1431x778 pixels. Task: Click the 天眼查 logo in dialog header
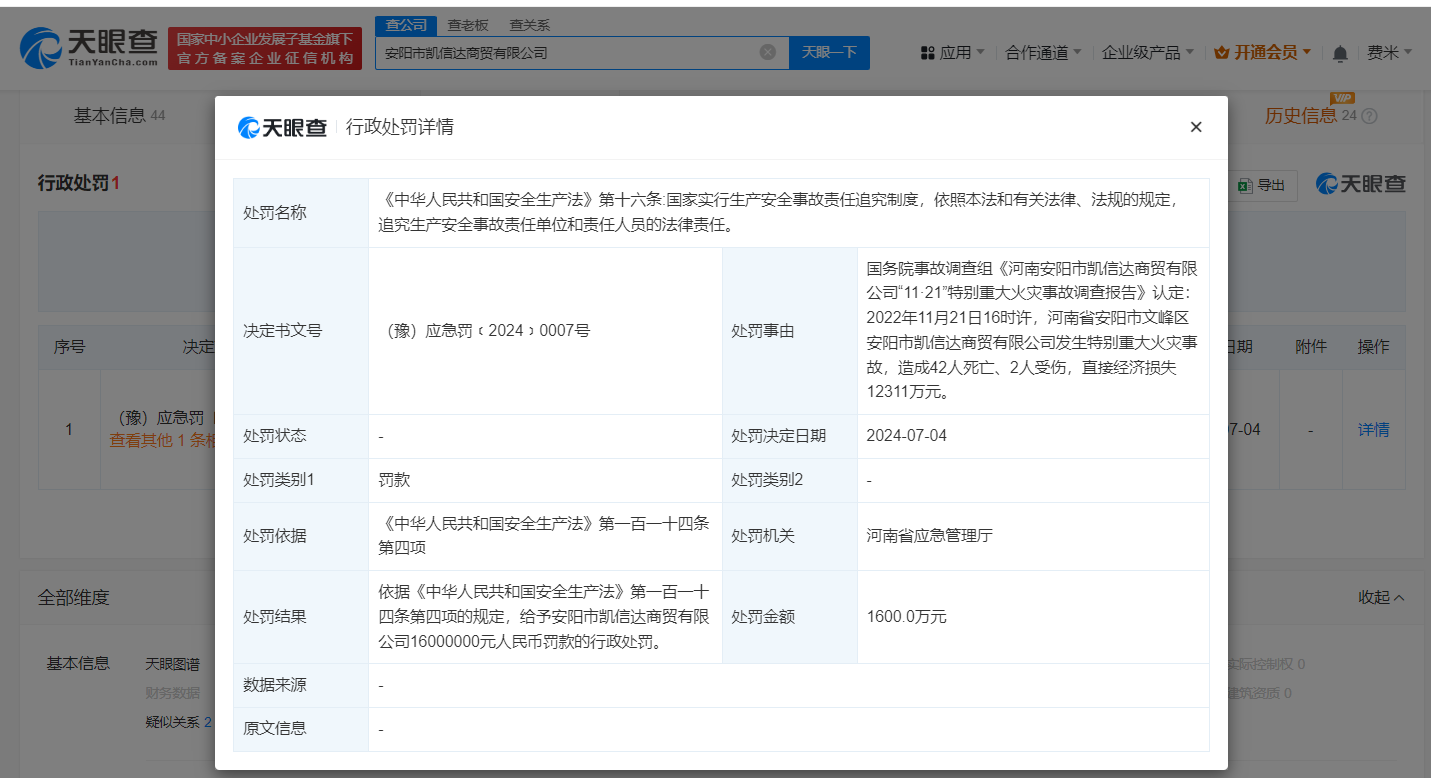click(283, 127)
